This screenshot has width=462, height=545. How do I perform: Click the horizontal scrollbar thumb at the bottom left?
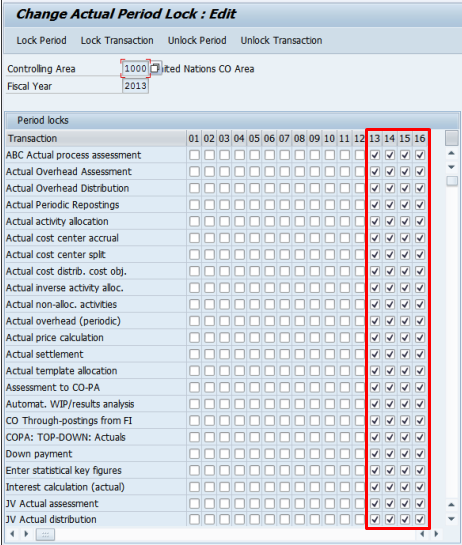(46, 535)
